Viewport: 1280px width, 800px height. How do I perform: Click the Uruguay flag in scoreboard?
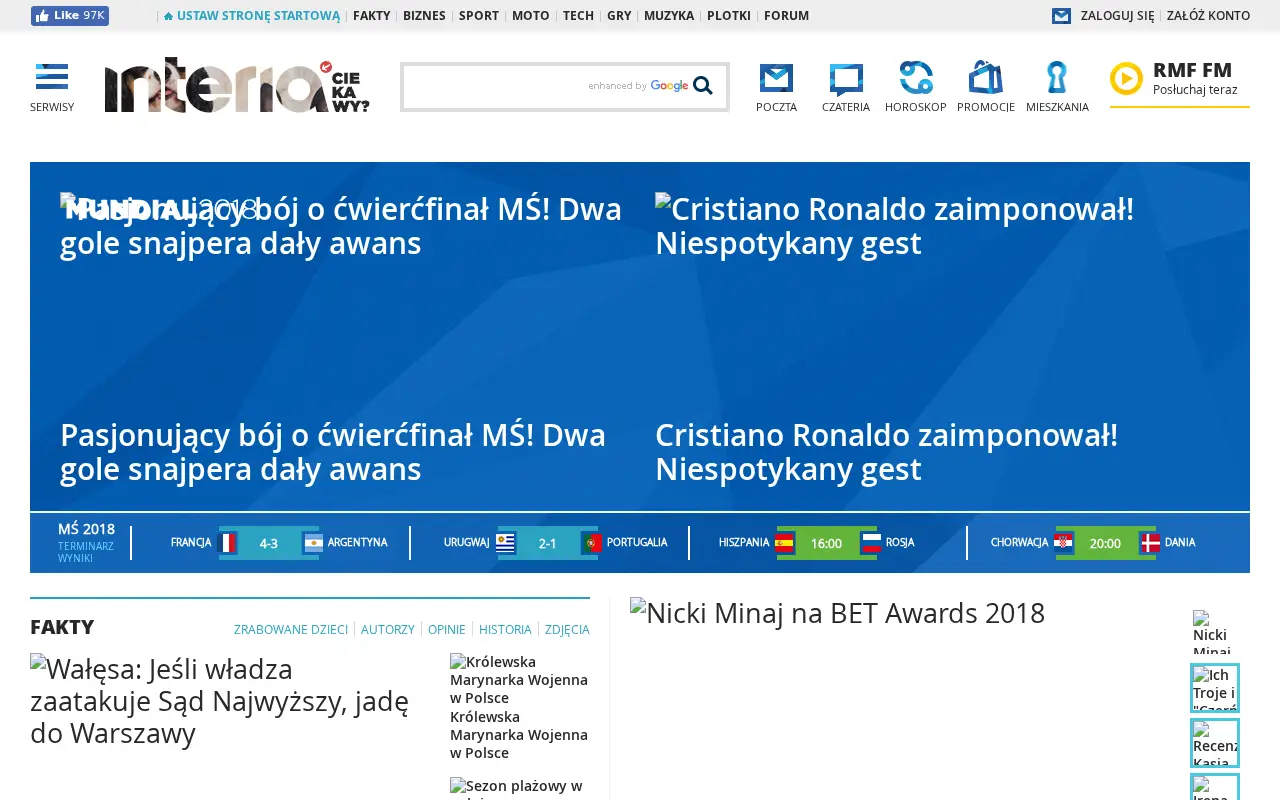click(505, 543)
